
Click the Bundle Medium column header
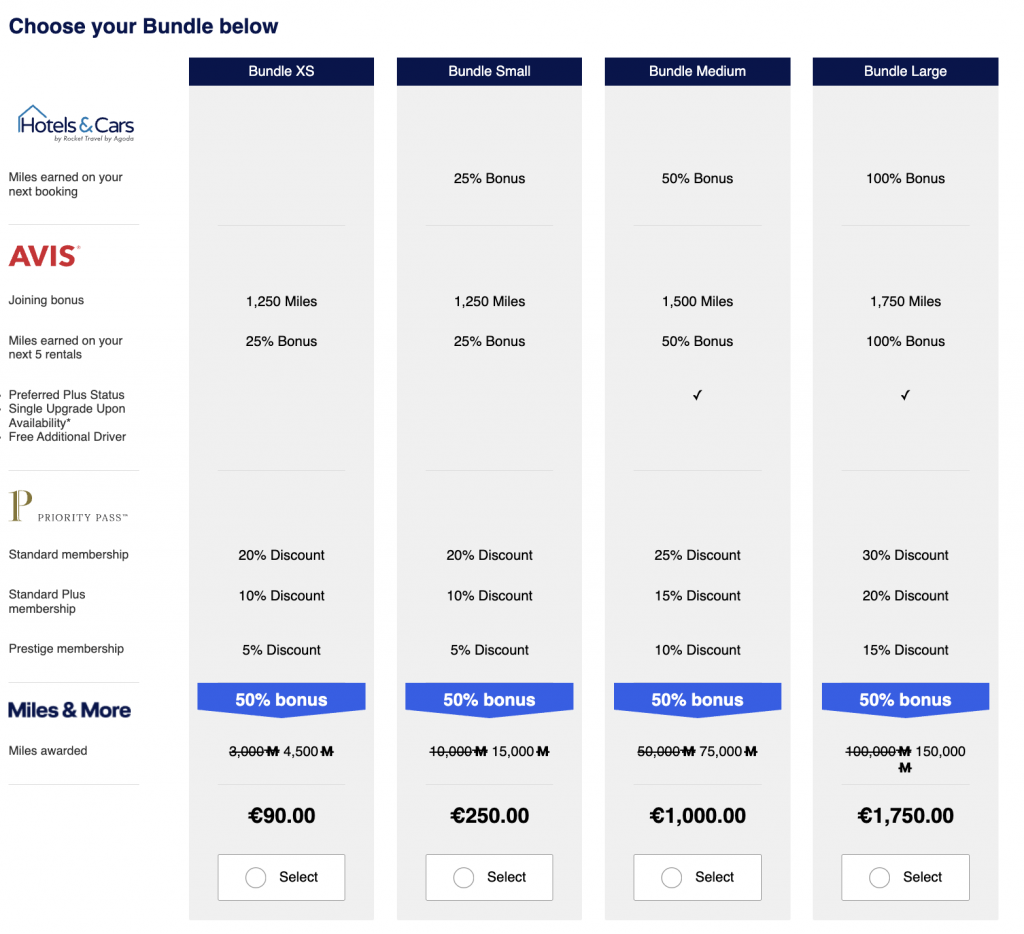(x=697, y=71)
